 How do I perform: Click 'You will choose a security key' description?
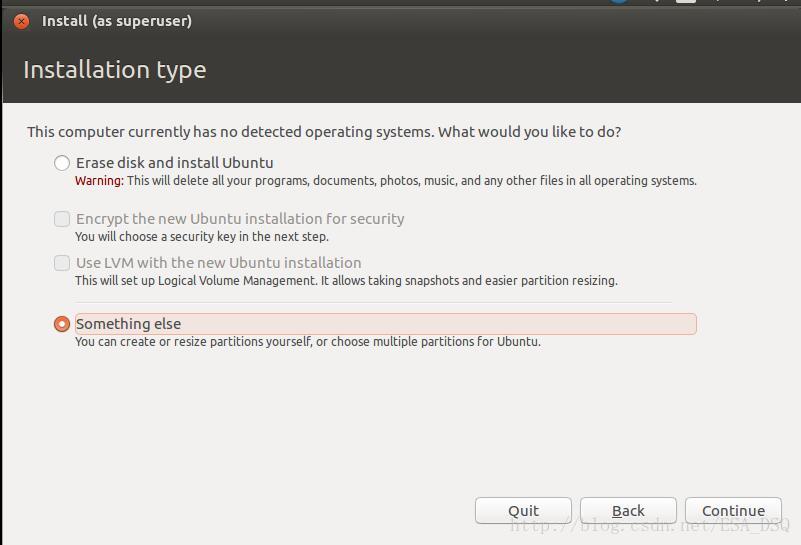click(202, 237)
